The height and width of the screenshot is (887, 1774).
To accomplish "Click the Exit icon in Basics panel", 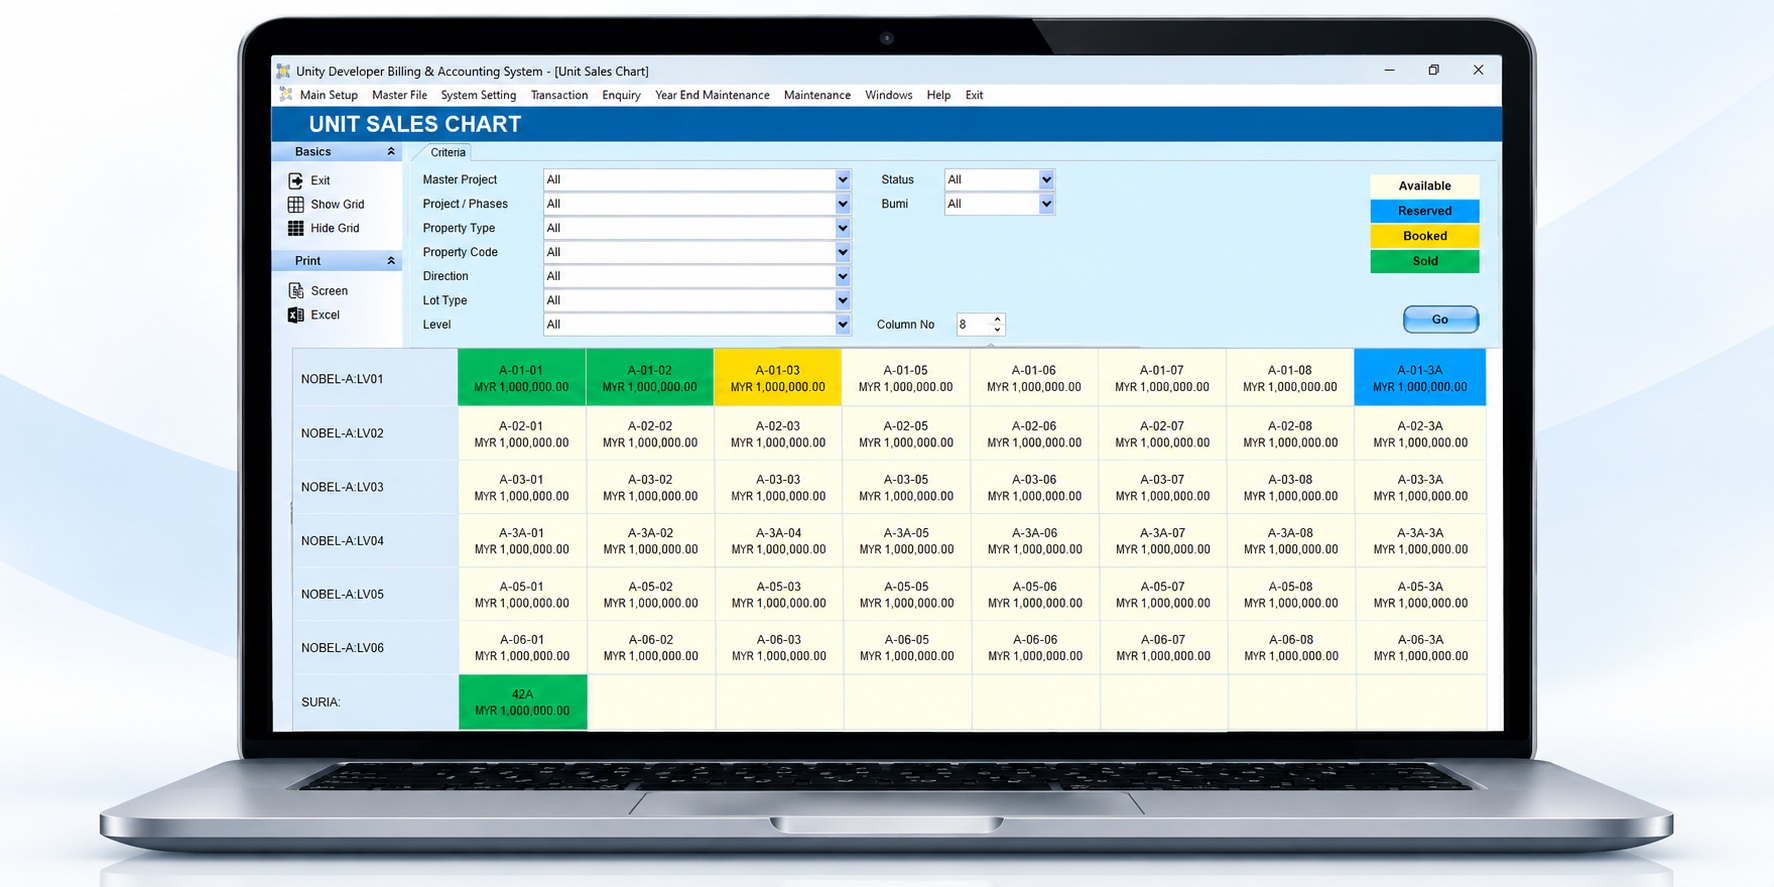I will coord(296,180).
